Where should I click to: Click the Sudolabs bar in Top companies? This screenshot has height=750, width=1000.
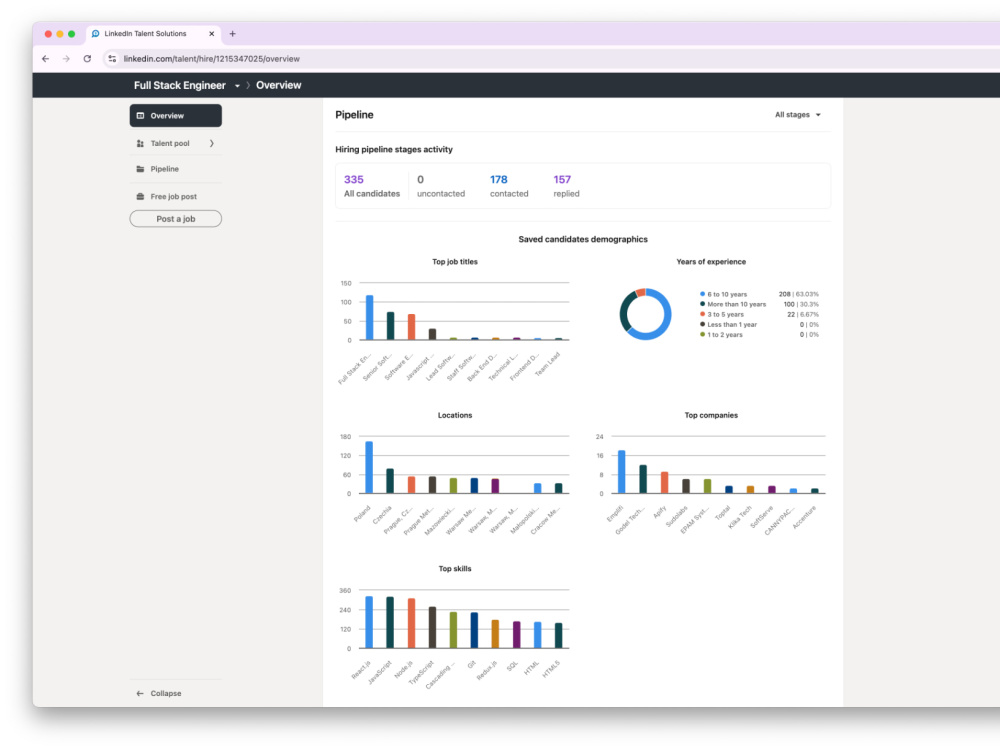(686, 486)
